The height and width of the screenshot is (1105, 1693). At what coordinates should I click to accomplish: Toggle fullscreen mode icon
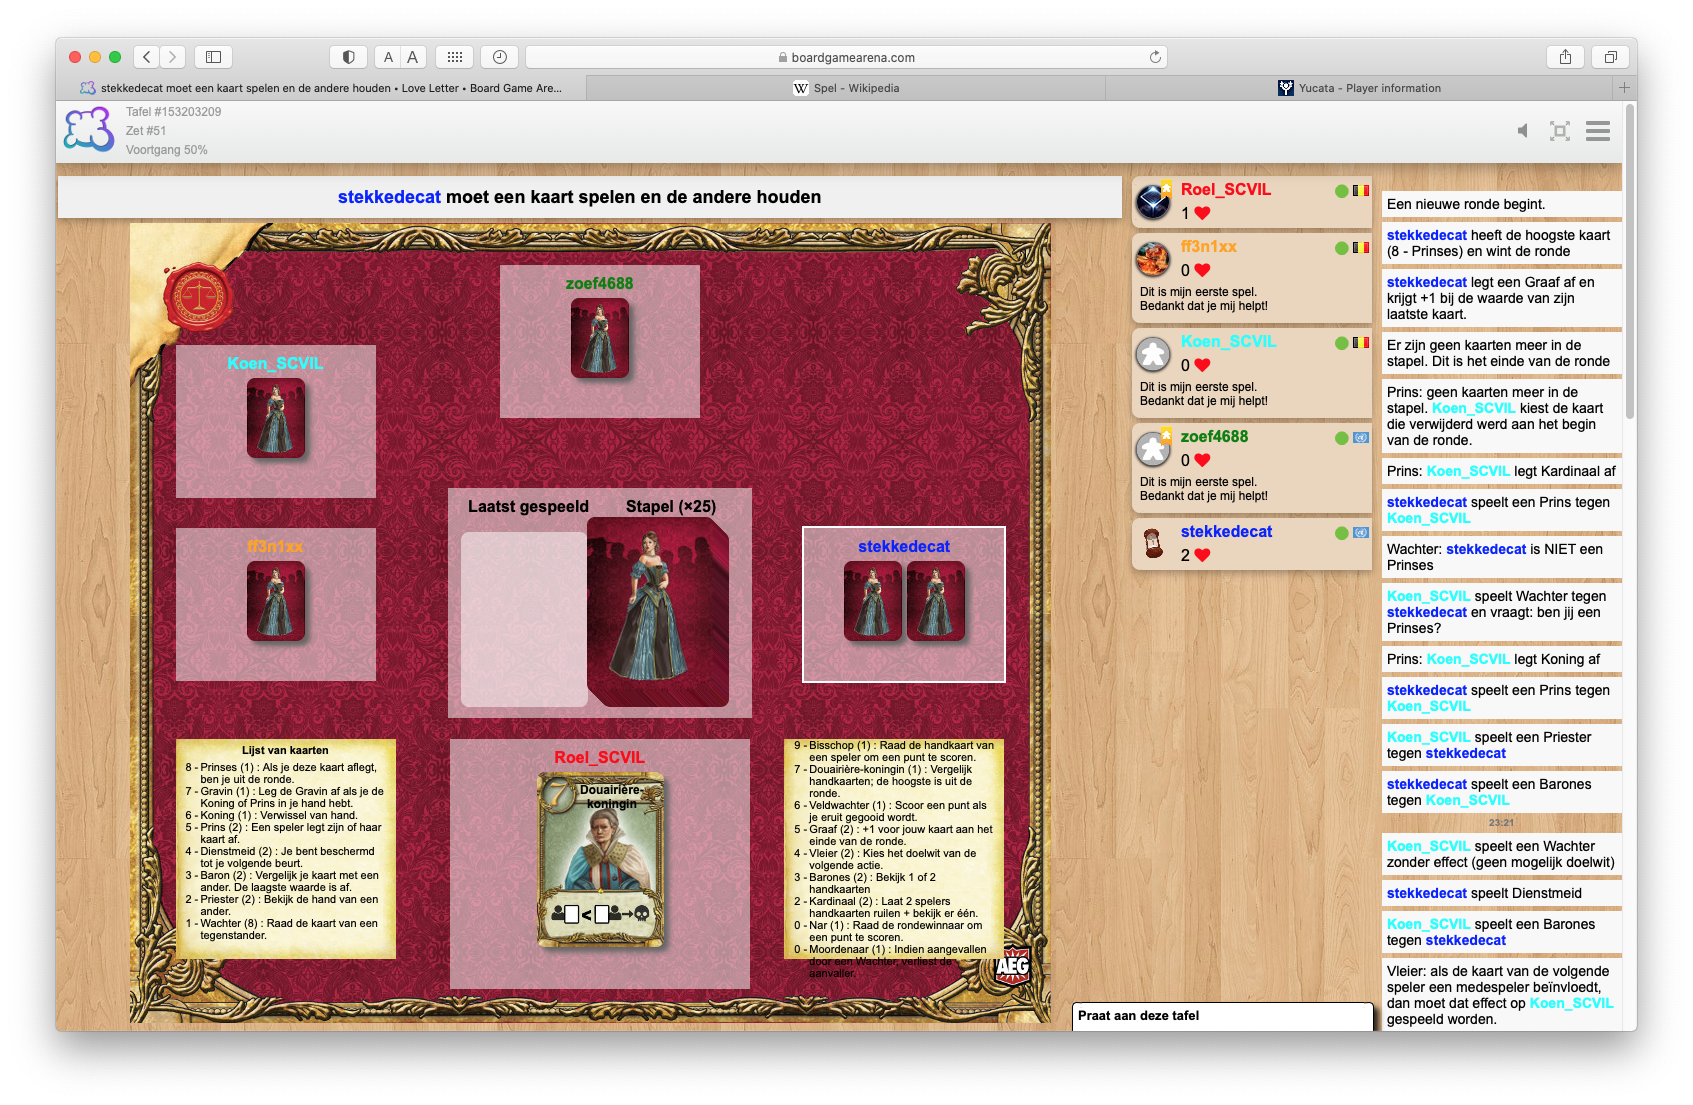tap(1559, 131)
